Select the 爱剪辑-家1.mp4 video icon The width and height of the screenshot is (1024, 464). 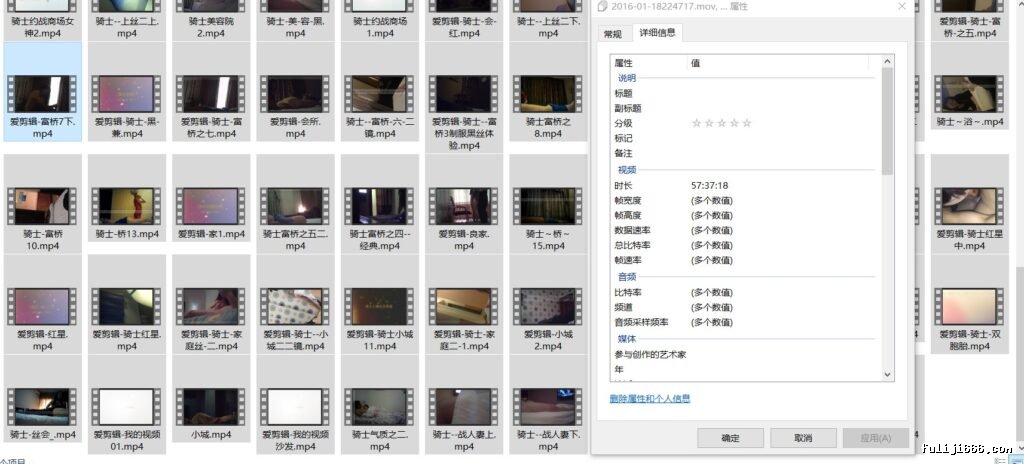211,206
